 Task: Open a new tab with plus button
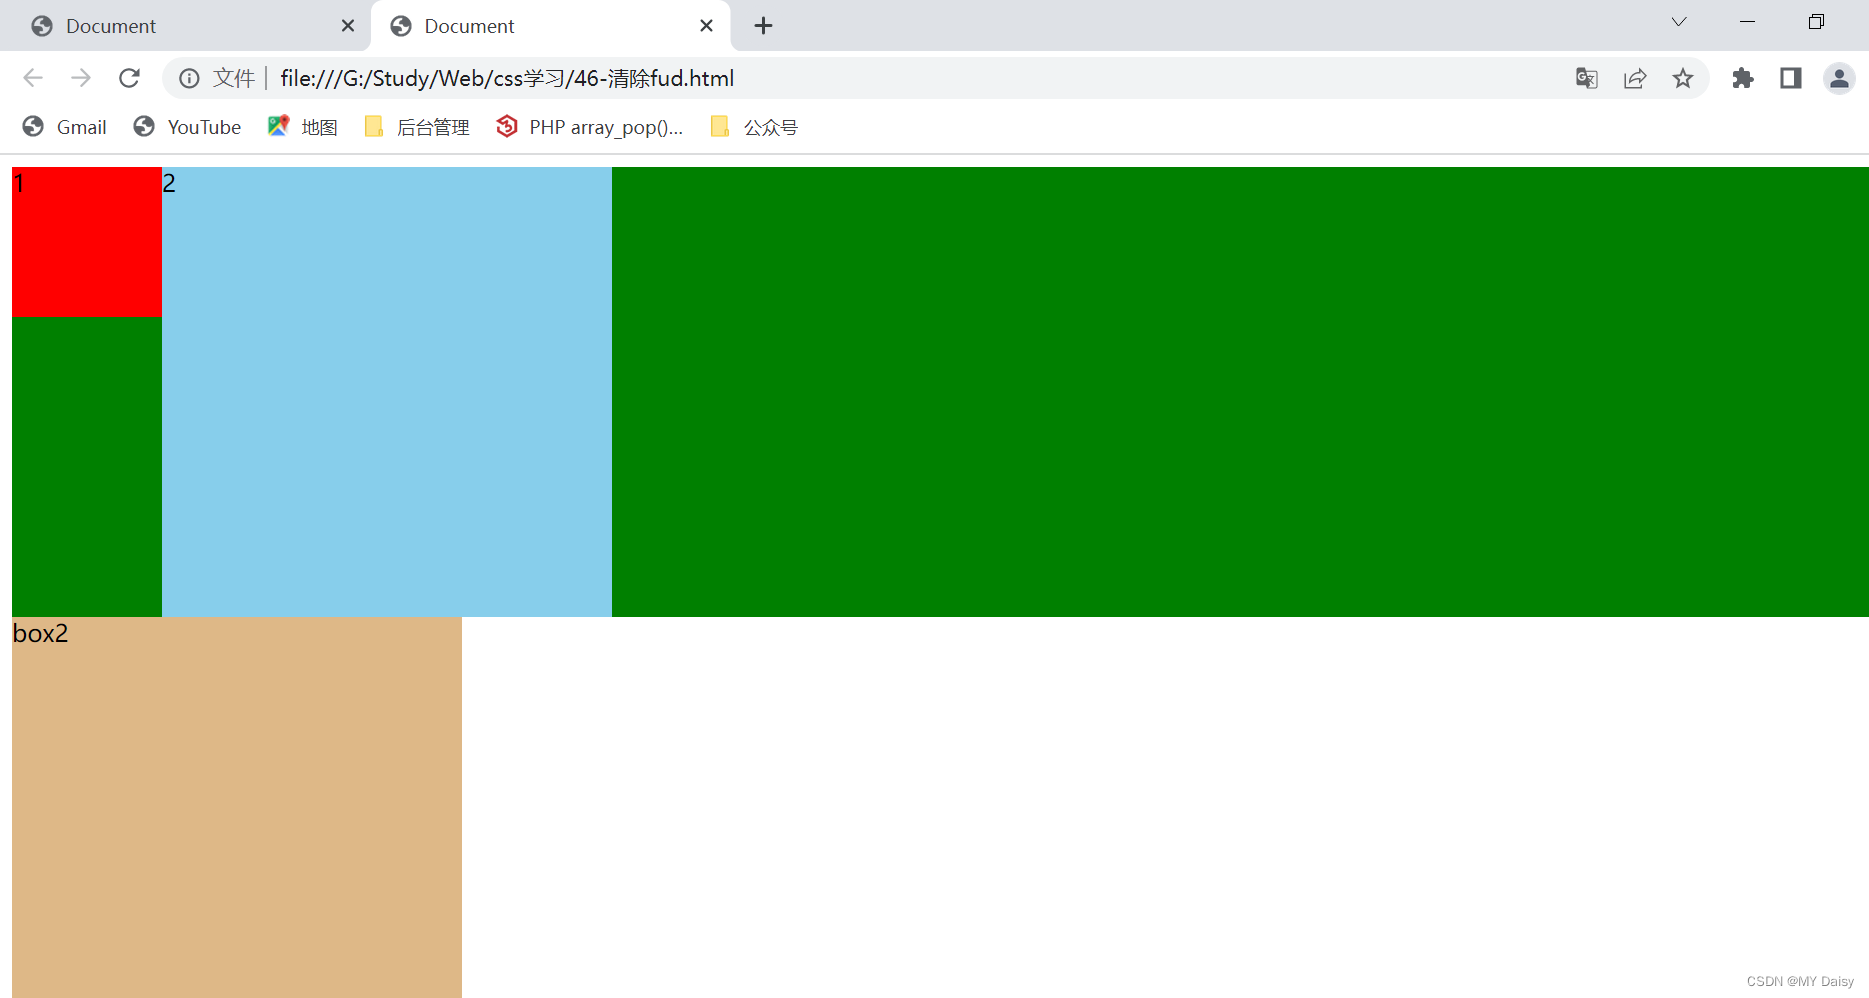click(763, 26)
